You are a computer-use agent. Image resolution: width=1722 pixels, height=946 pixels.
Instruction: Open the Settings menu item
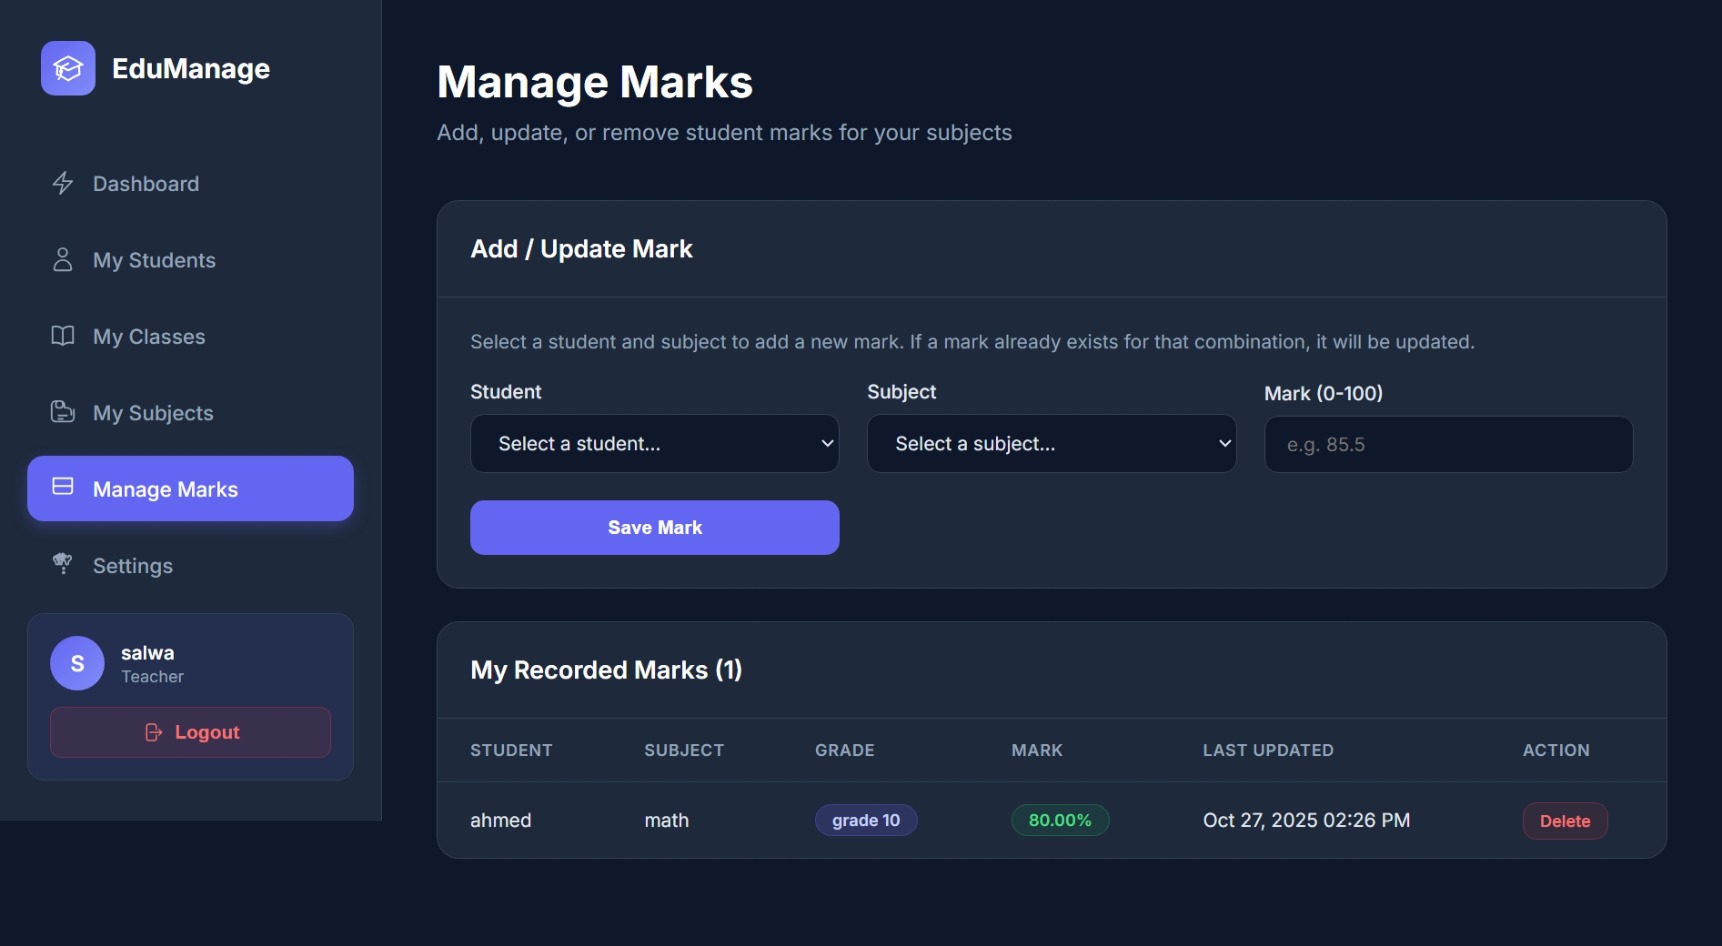[x=133, y=566]
